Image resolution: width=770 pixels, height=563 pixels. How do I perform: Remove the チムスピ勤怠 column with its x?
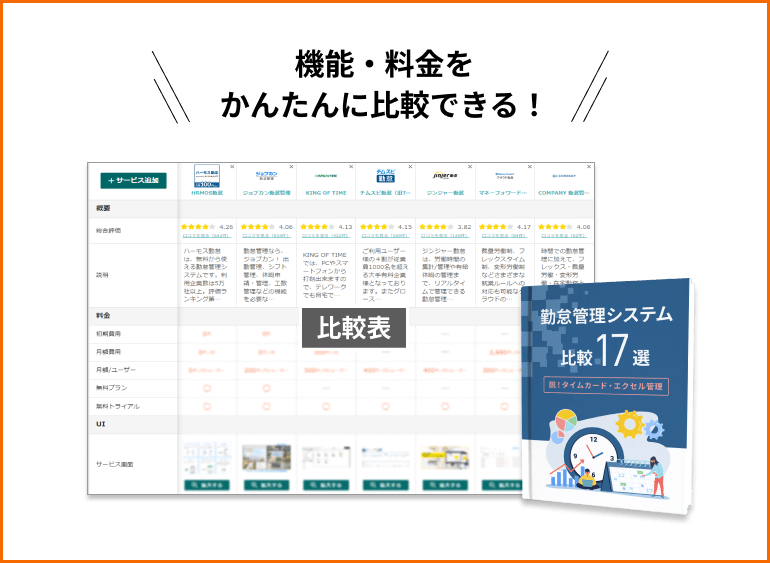pos(411,167)
